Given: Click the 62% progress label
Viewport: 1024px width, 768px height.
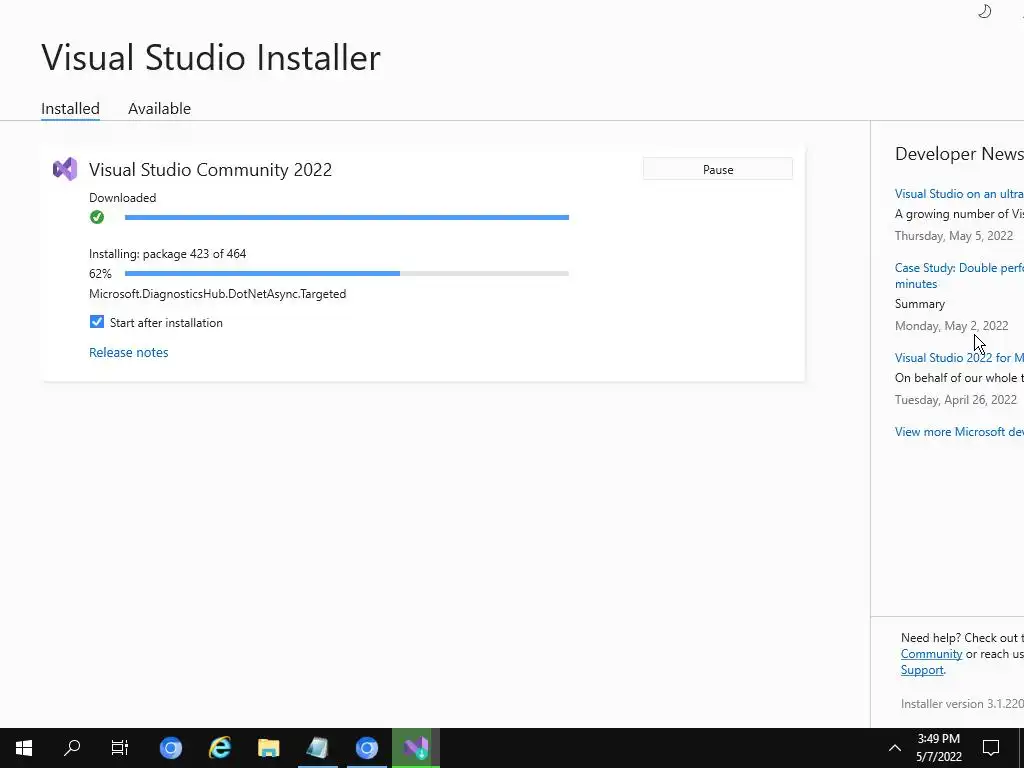Looking at the screenshot, I should (x=100, y=274).
